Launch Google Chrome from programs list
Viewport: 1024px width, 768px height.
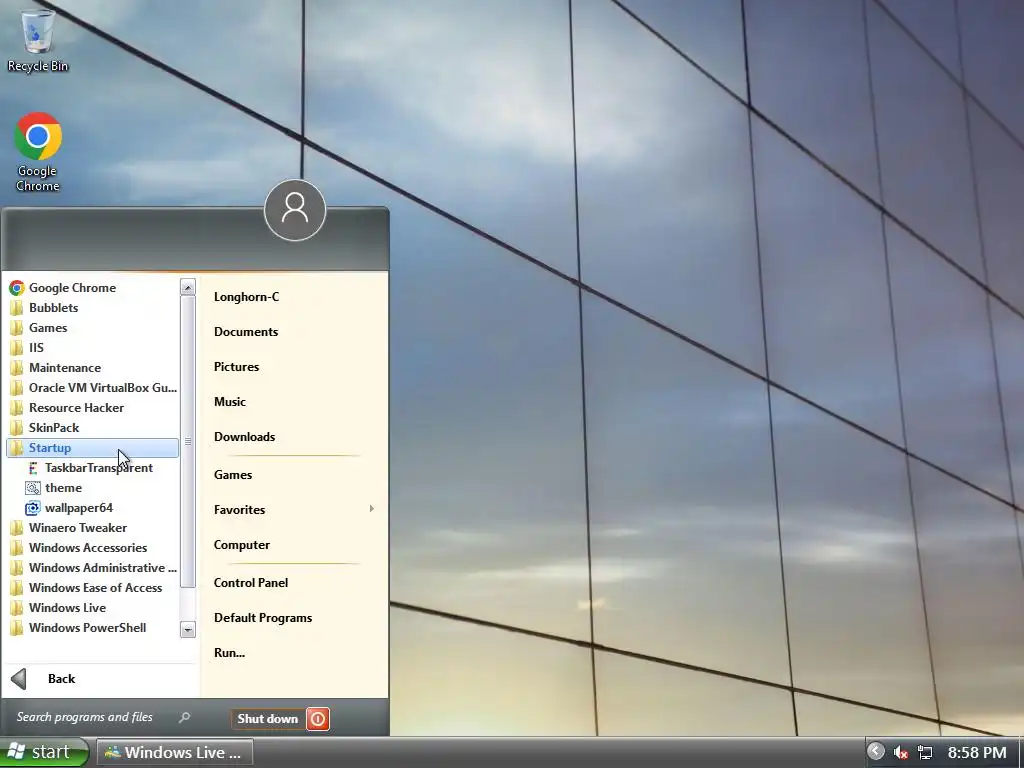[x=92, y=288]
